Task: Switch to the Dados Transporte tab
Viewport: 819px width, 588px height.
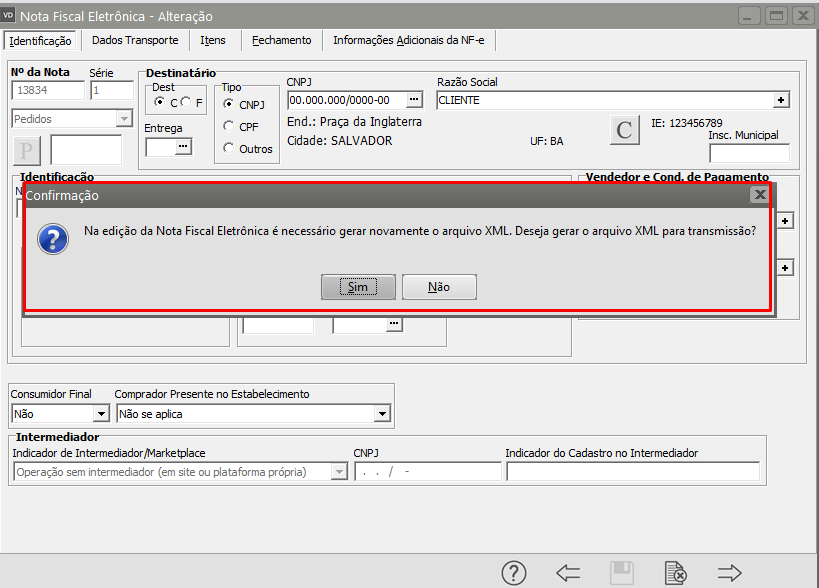Action: point(135,40)
